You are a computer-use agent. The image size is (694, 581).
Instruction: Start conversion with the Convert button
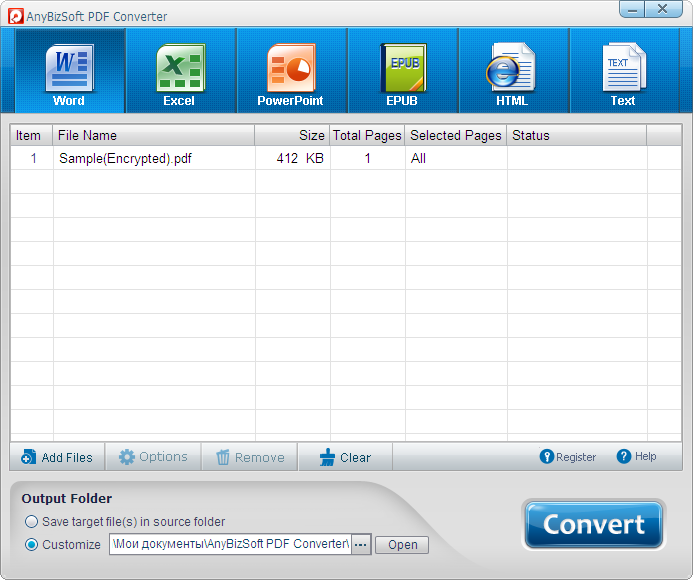click(x=594, y=525)
